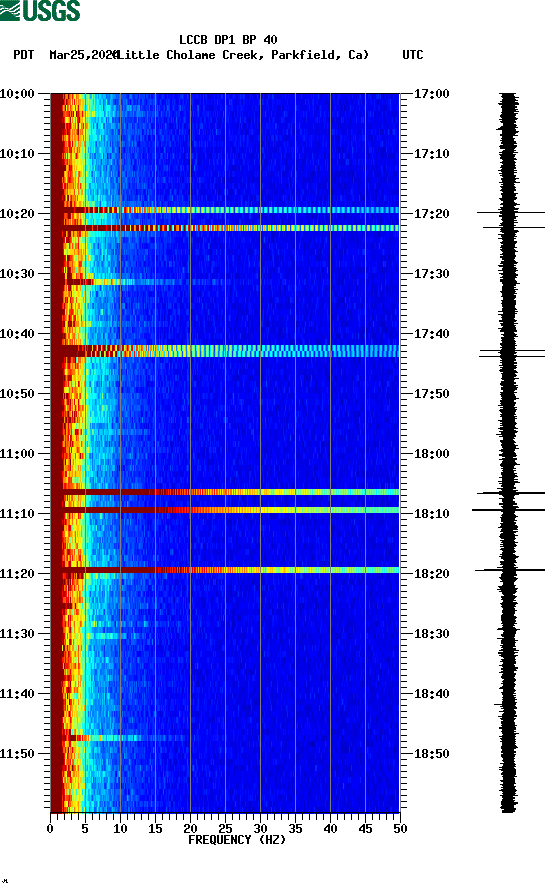This screenshot has width=552, height=892.
Task: Click the '18:20' UTC time label
Action: tap(431, 574)
